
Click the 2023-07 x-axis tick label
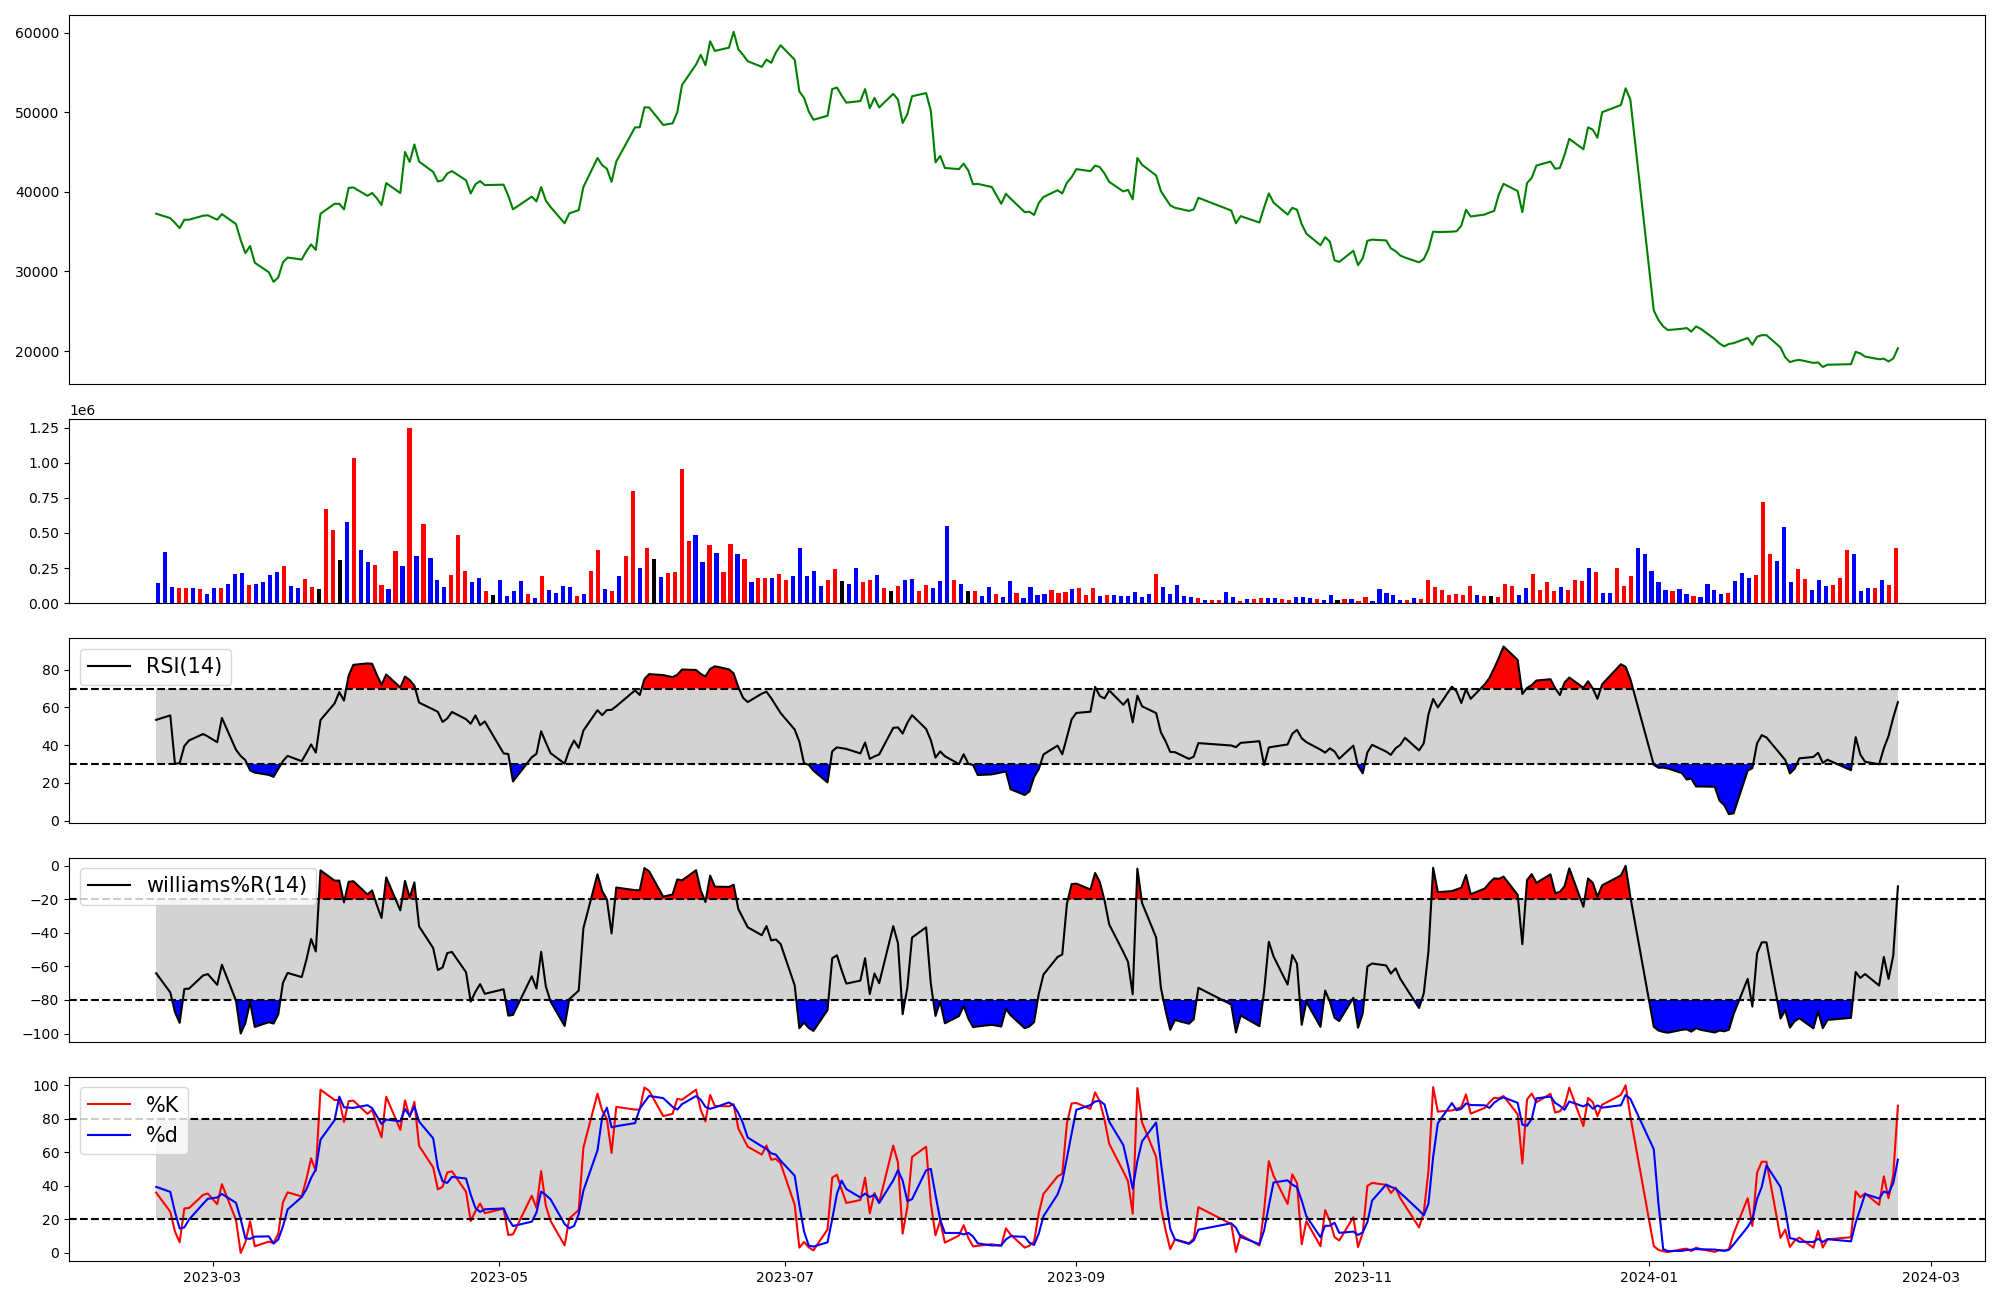tap(786, 1277)
